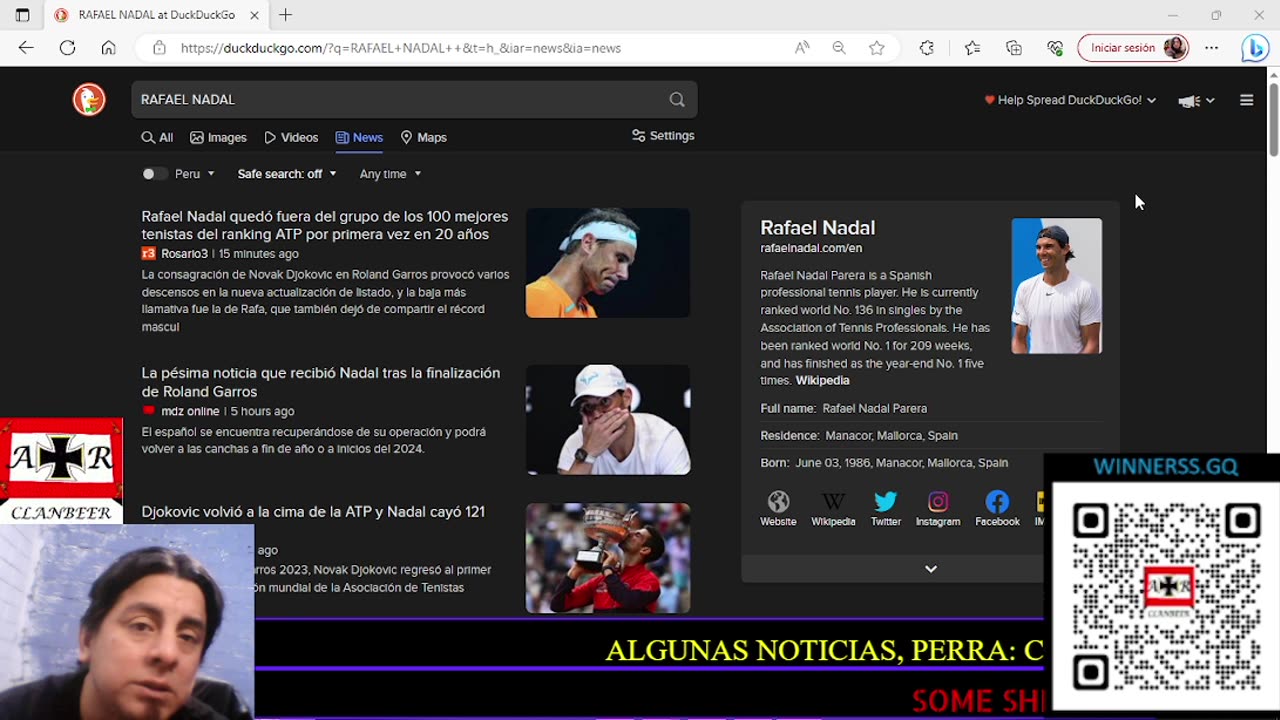Open browser settings and more menu
The height and width of the screenshot is (720, 1280).
click(x=1212, y=48)
